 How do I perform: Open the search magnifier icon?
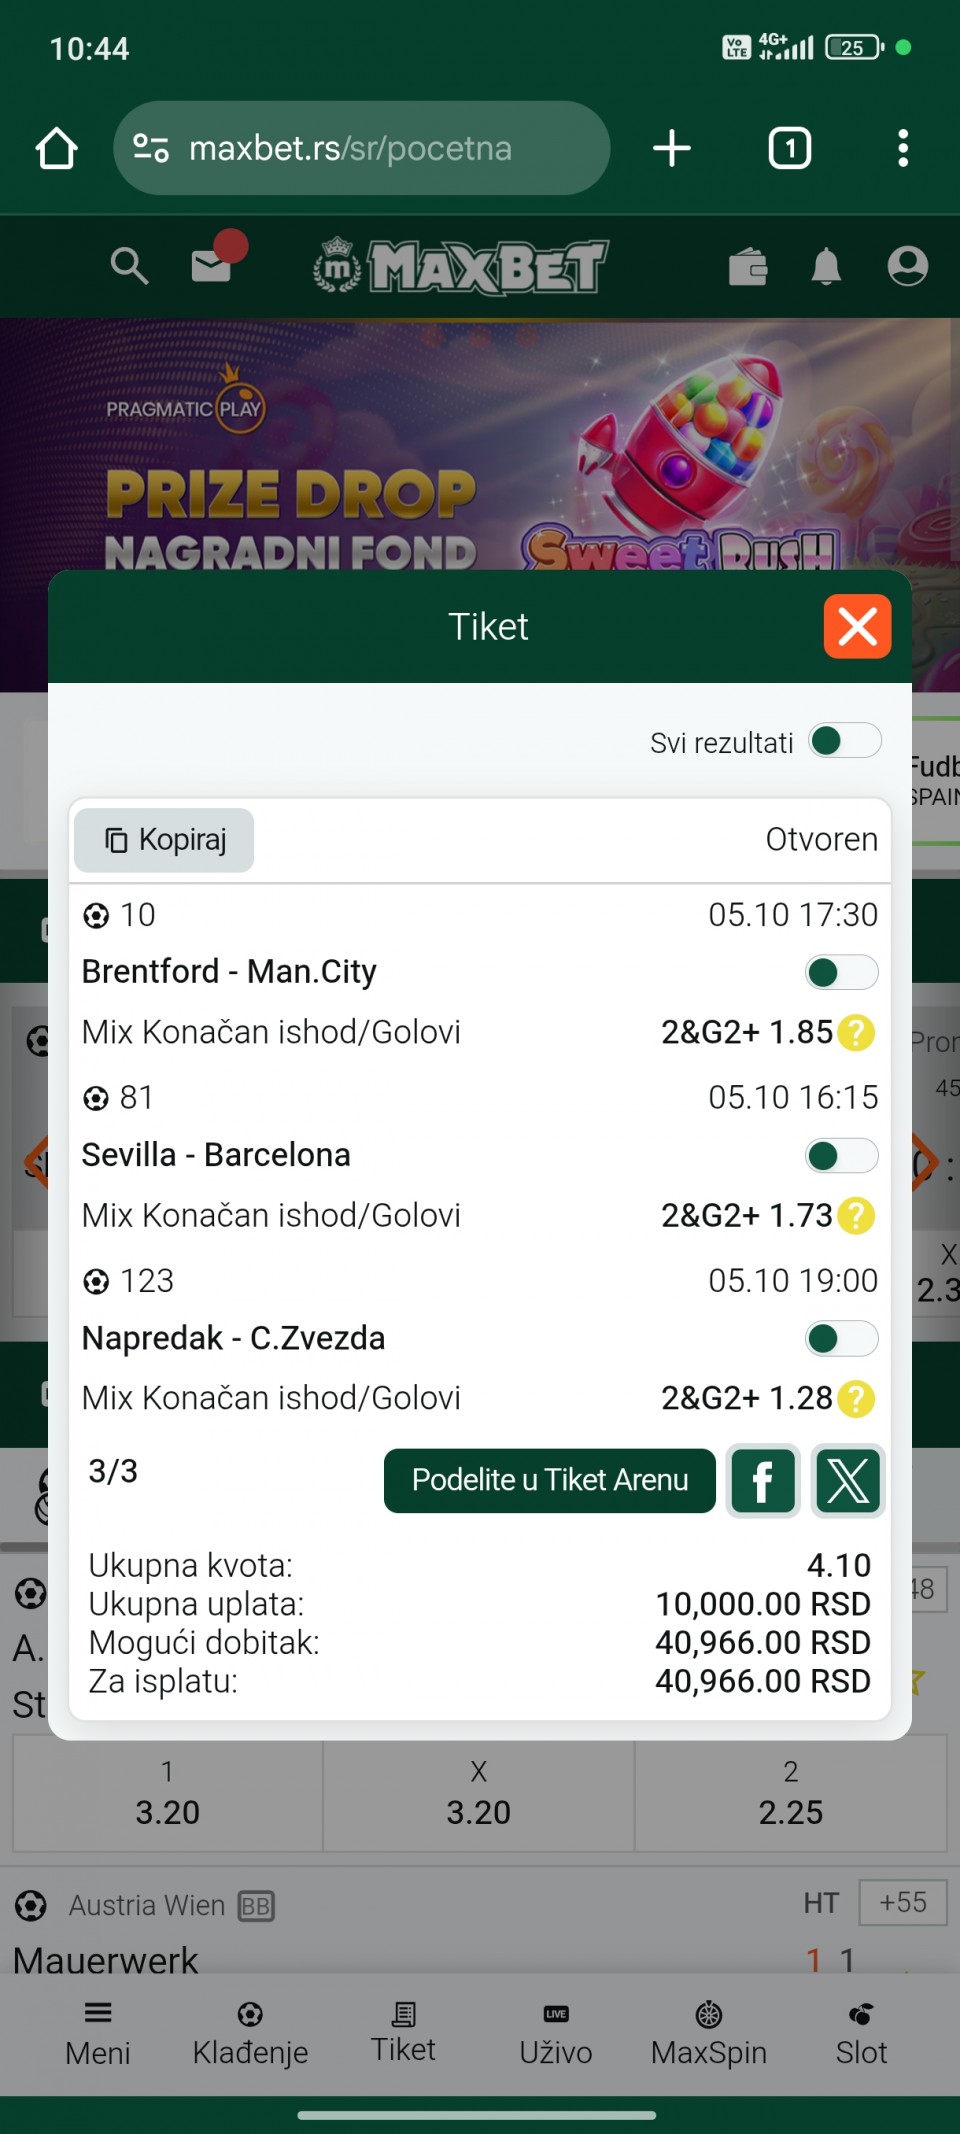click(x=129, y=267)
